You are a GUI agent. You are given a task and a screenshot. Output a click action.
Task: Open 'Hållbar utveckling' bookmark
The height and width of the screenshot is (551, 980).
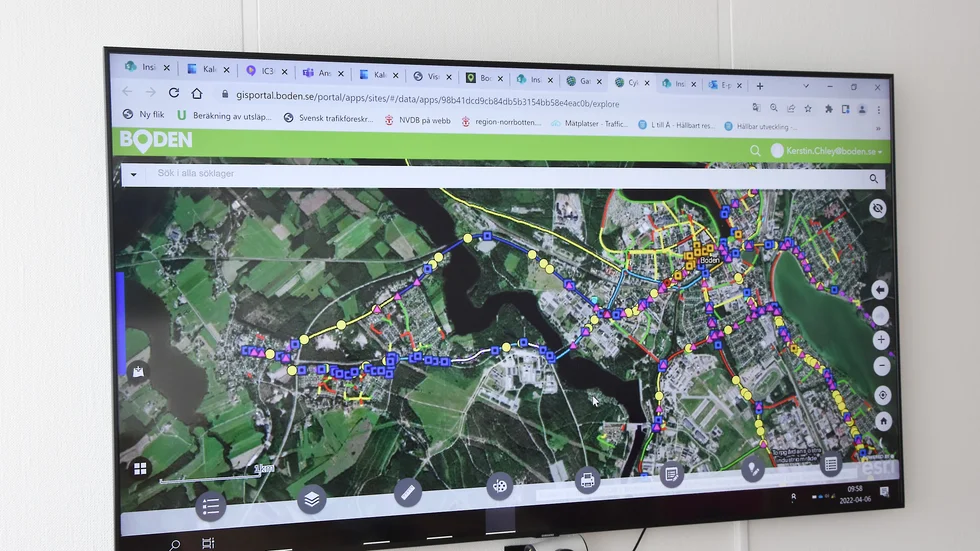[761, 126]
